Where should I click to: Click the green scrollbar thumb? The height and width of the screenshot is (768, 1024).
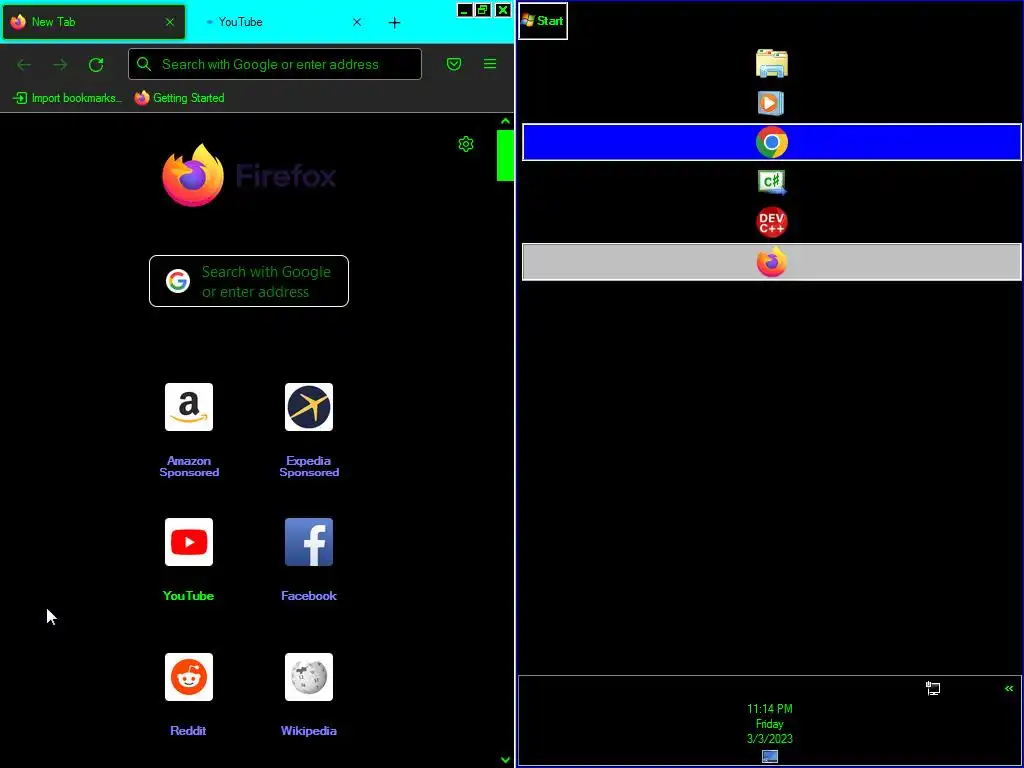pyautogui.click(x=505, y=155)
